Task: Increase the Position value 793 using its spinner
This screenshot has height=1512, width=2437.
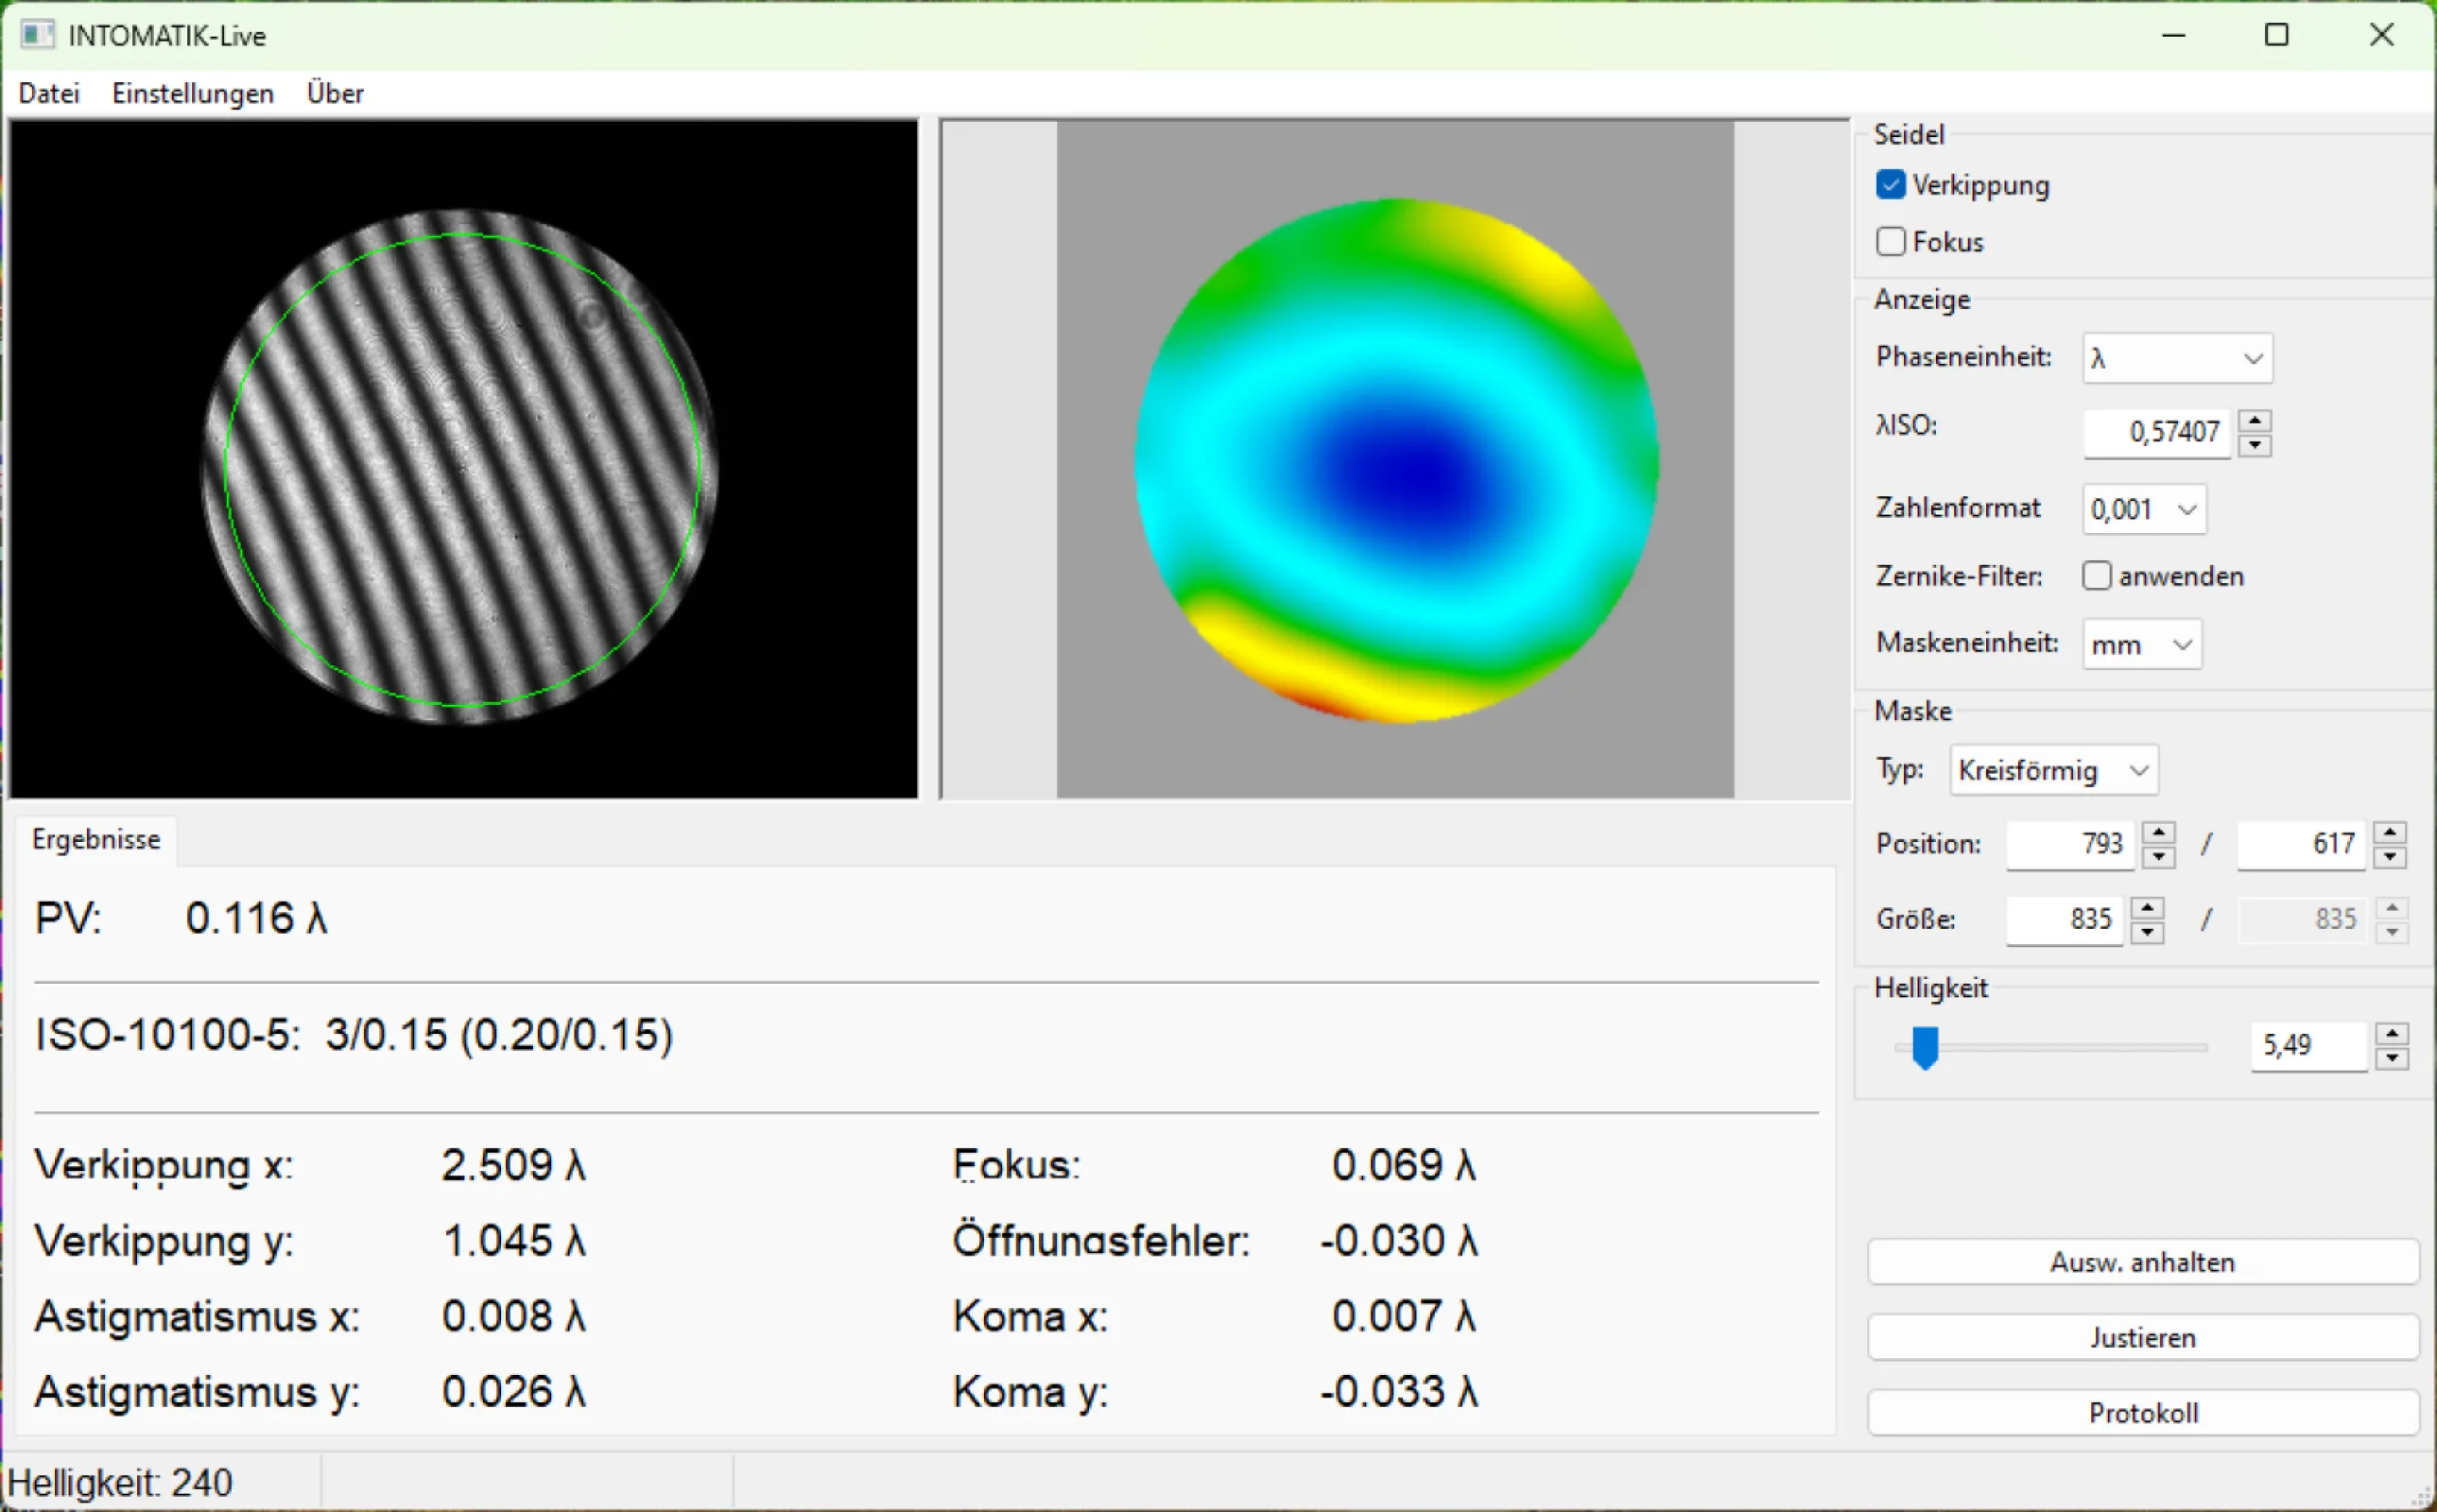Action: point(2159,832)
